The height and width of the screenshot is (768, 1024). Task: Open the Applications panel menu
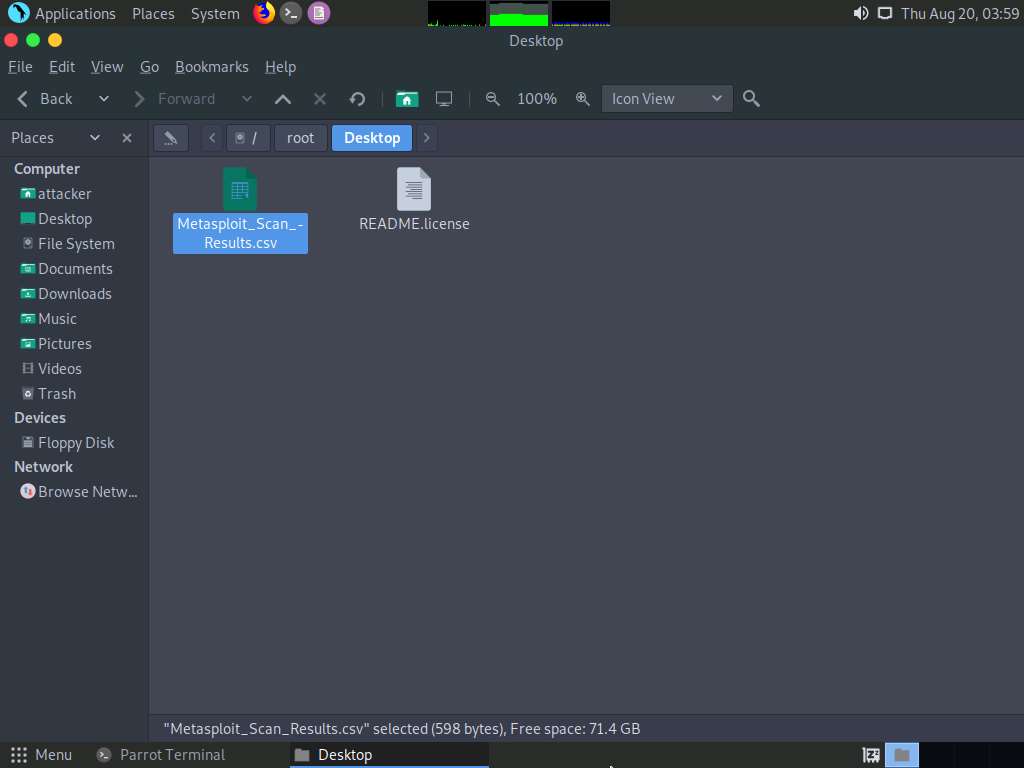pyautogui.click(x=63, y=13)
